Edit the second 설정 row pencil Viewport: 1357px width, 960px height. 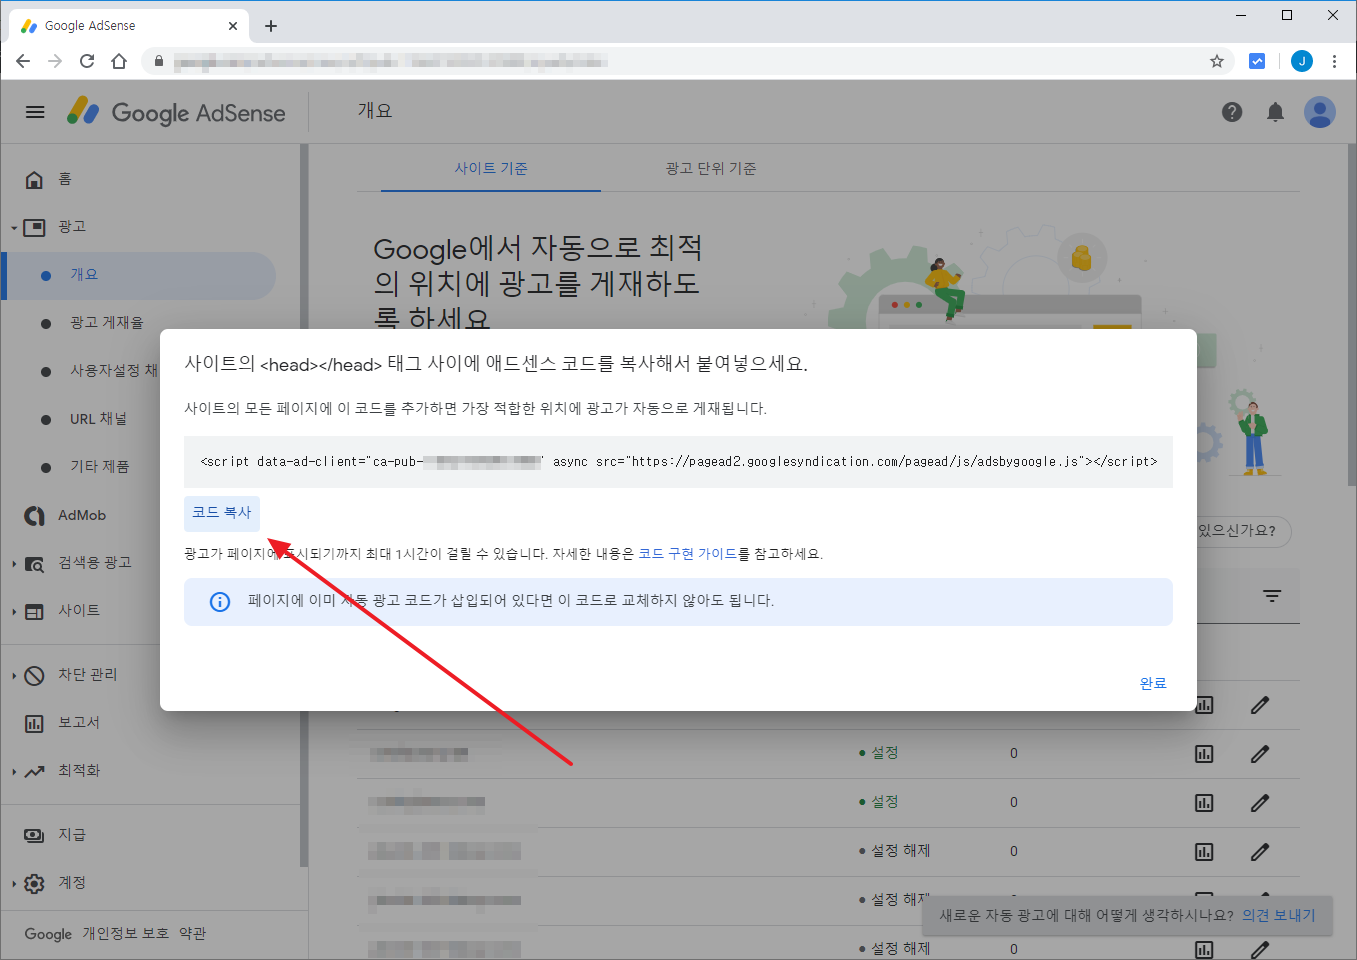1260,803
